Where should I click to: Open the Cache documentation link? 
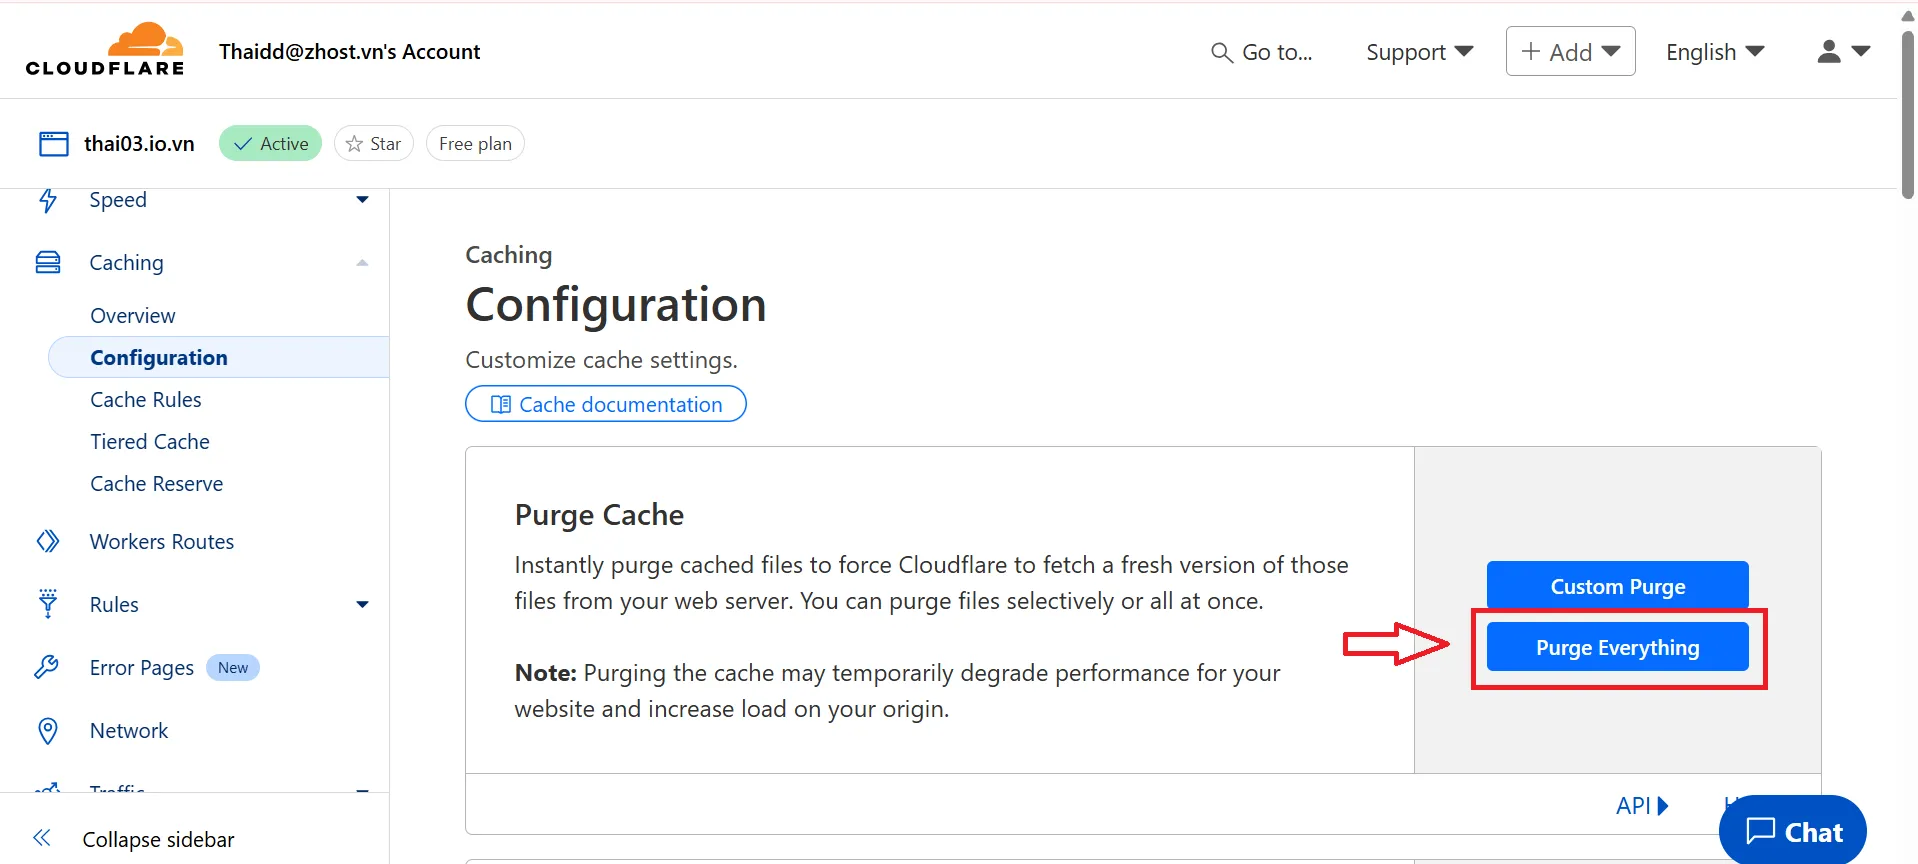pos(606,404)
